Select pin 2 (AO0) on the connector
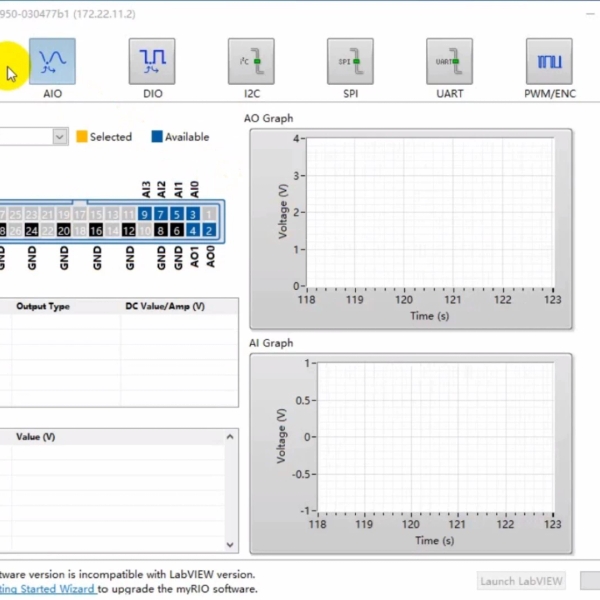 [209, 230]
